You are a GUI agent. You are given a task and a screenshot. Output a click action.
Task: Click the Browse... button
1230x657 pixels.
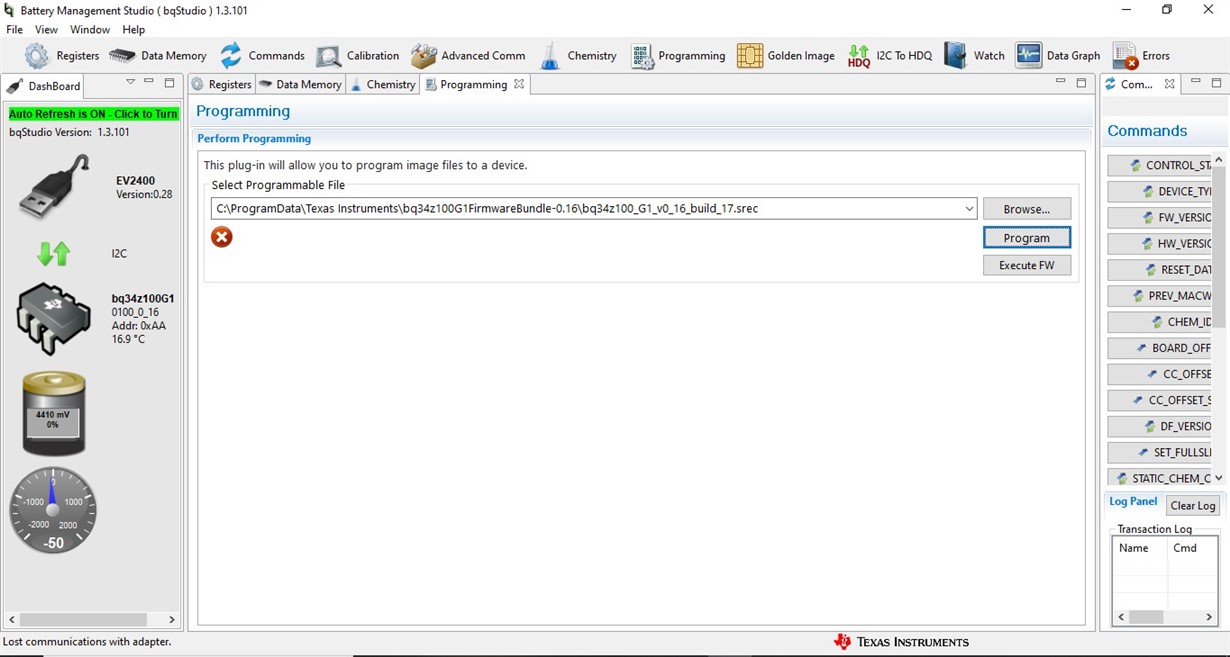[x=1027, y=209]
